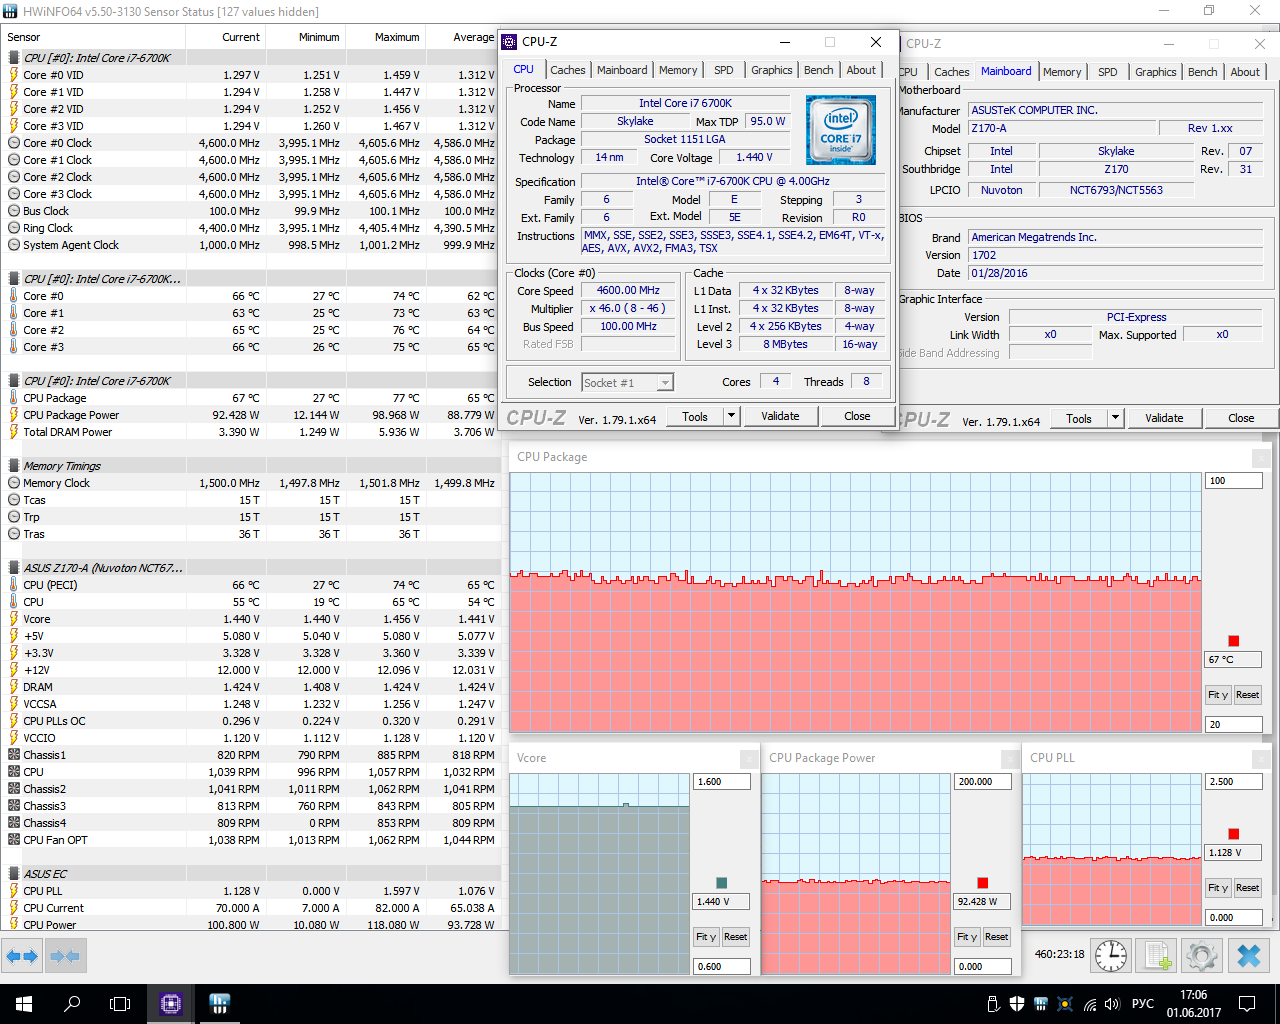Open HWiNFO settings with the gear icon
1280x1024 pixels.
pyautogui.click(x=1202, y=956)
